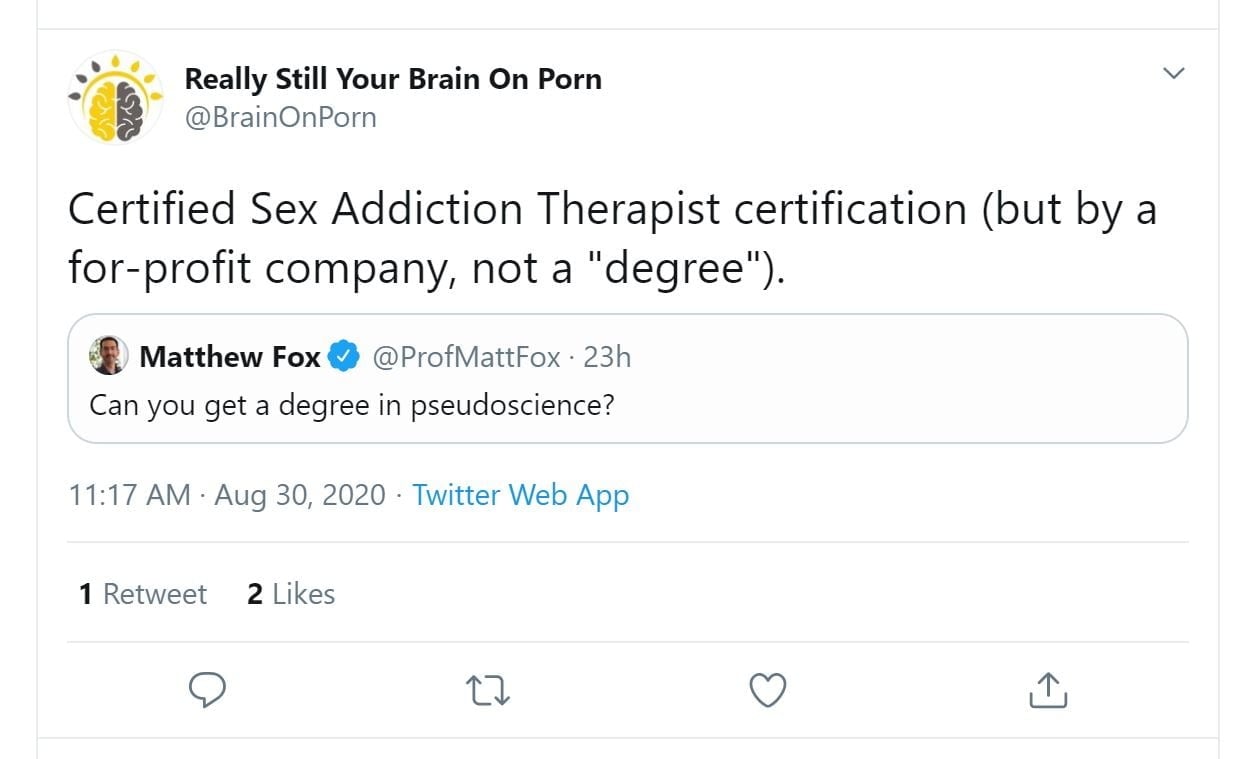Open the Twitter Web App link

click(520, 495)
